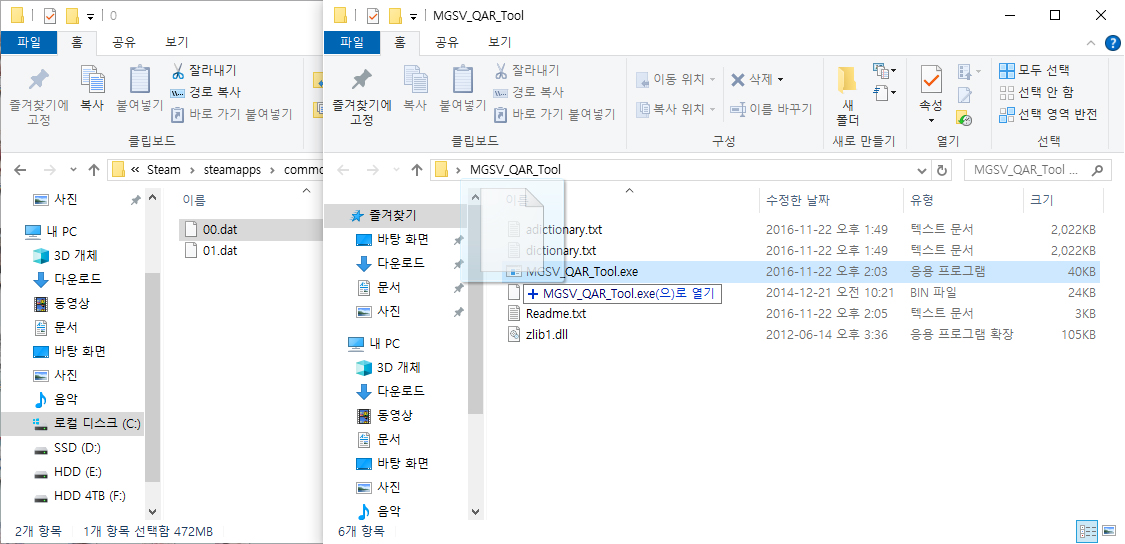Open 파일 tab in MGSV_QAR_Tool window
1125x544 pixels.
pos(352,42)
